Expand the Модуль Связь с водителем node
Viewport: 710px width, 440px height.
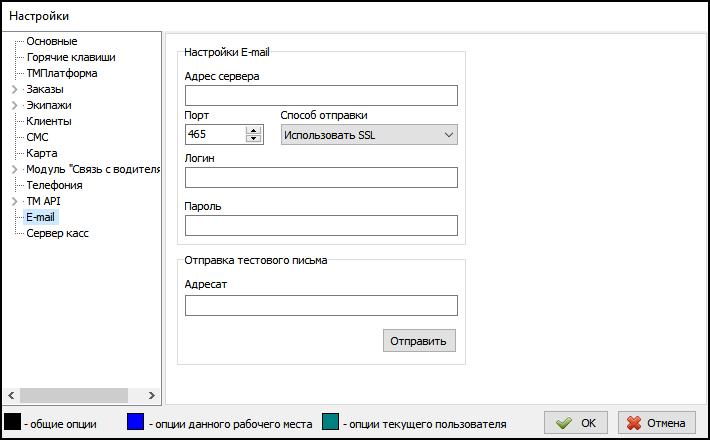tap(14, 170)
